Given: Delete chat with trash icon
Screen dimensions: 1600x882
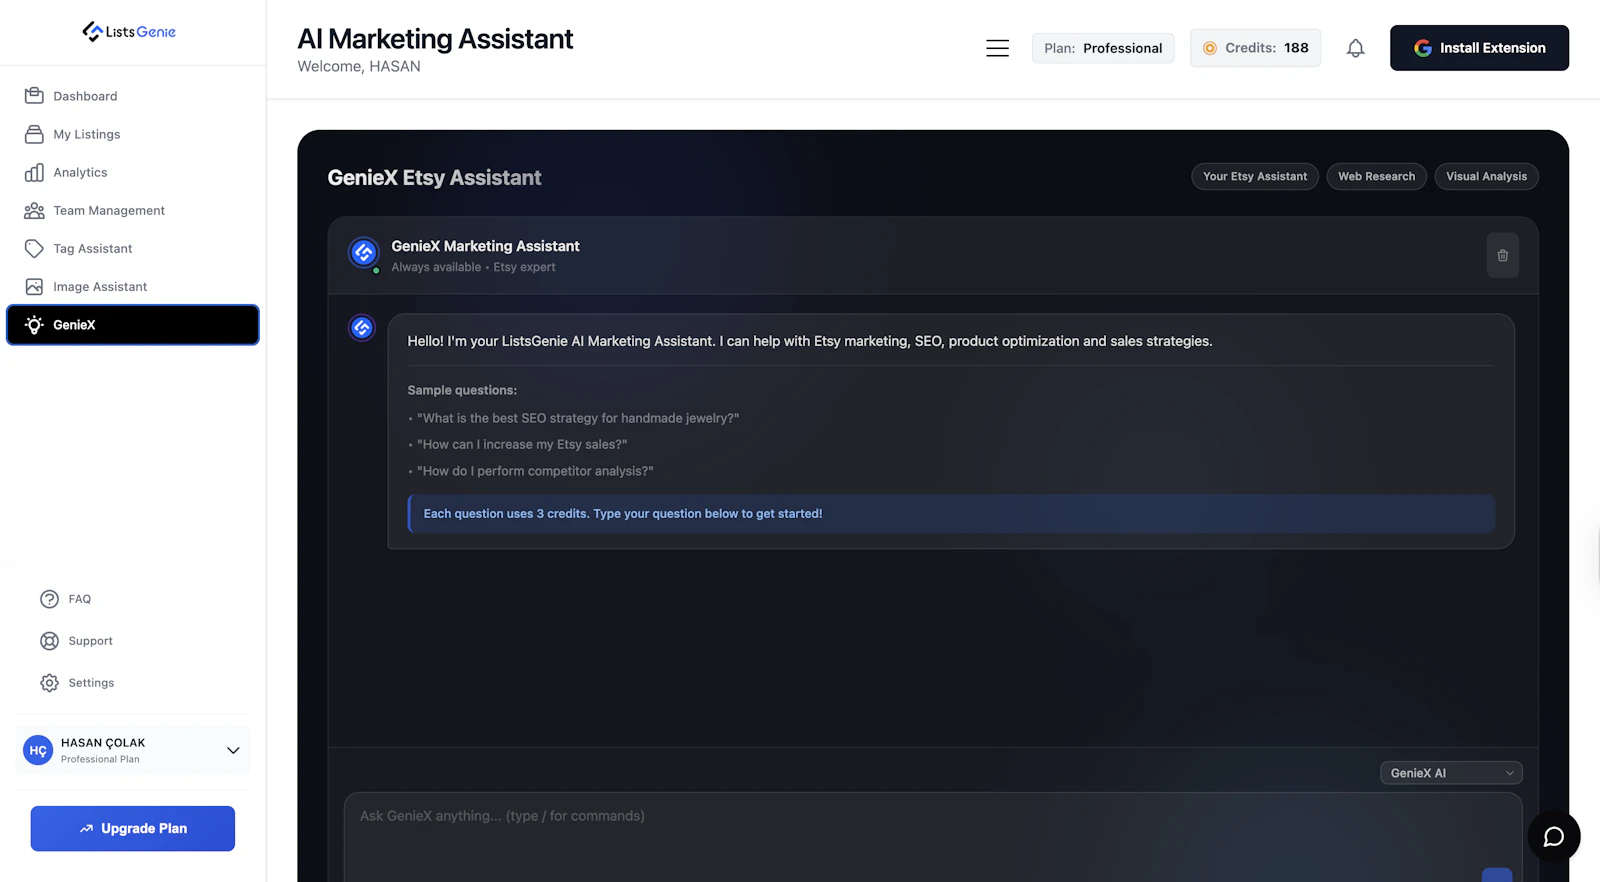Looking at the screenshot, I should [x=1502, y=255].
